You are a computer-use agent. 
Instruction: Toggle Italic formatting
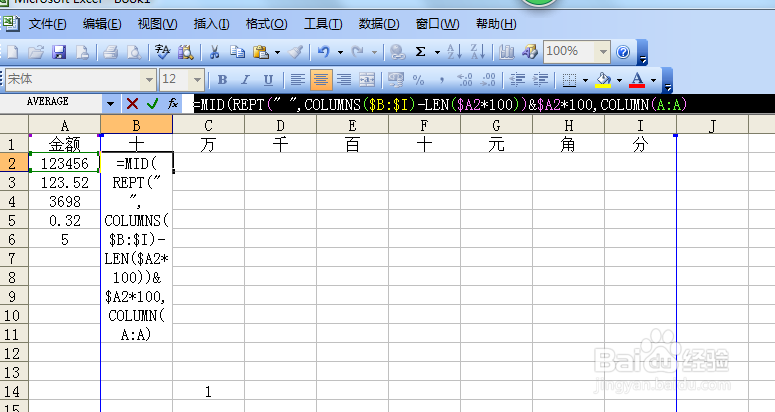(x=245, y=80)
